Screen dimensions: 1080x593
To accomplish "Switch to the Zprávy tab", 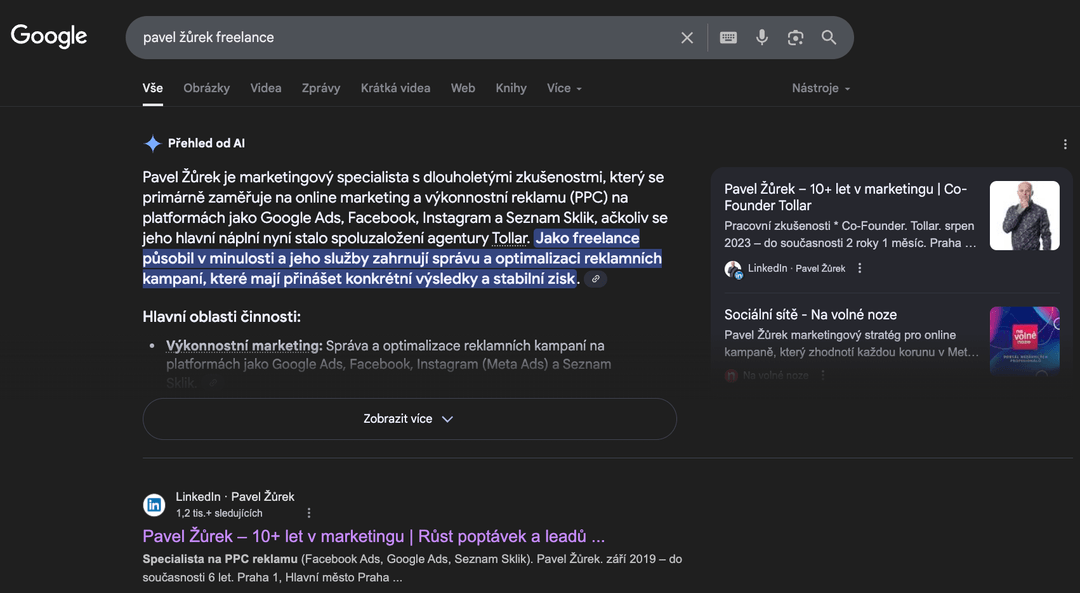I will click(x=321, y=88).
